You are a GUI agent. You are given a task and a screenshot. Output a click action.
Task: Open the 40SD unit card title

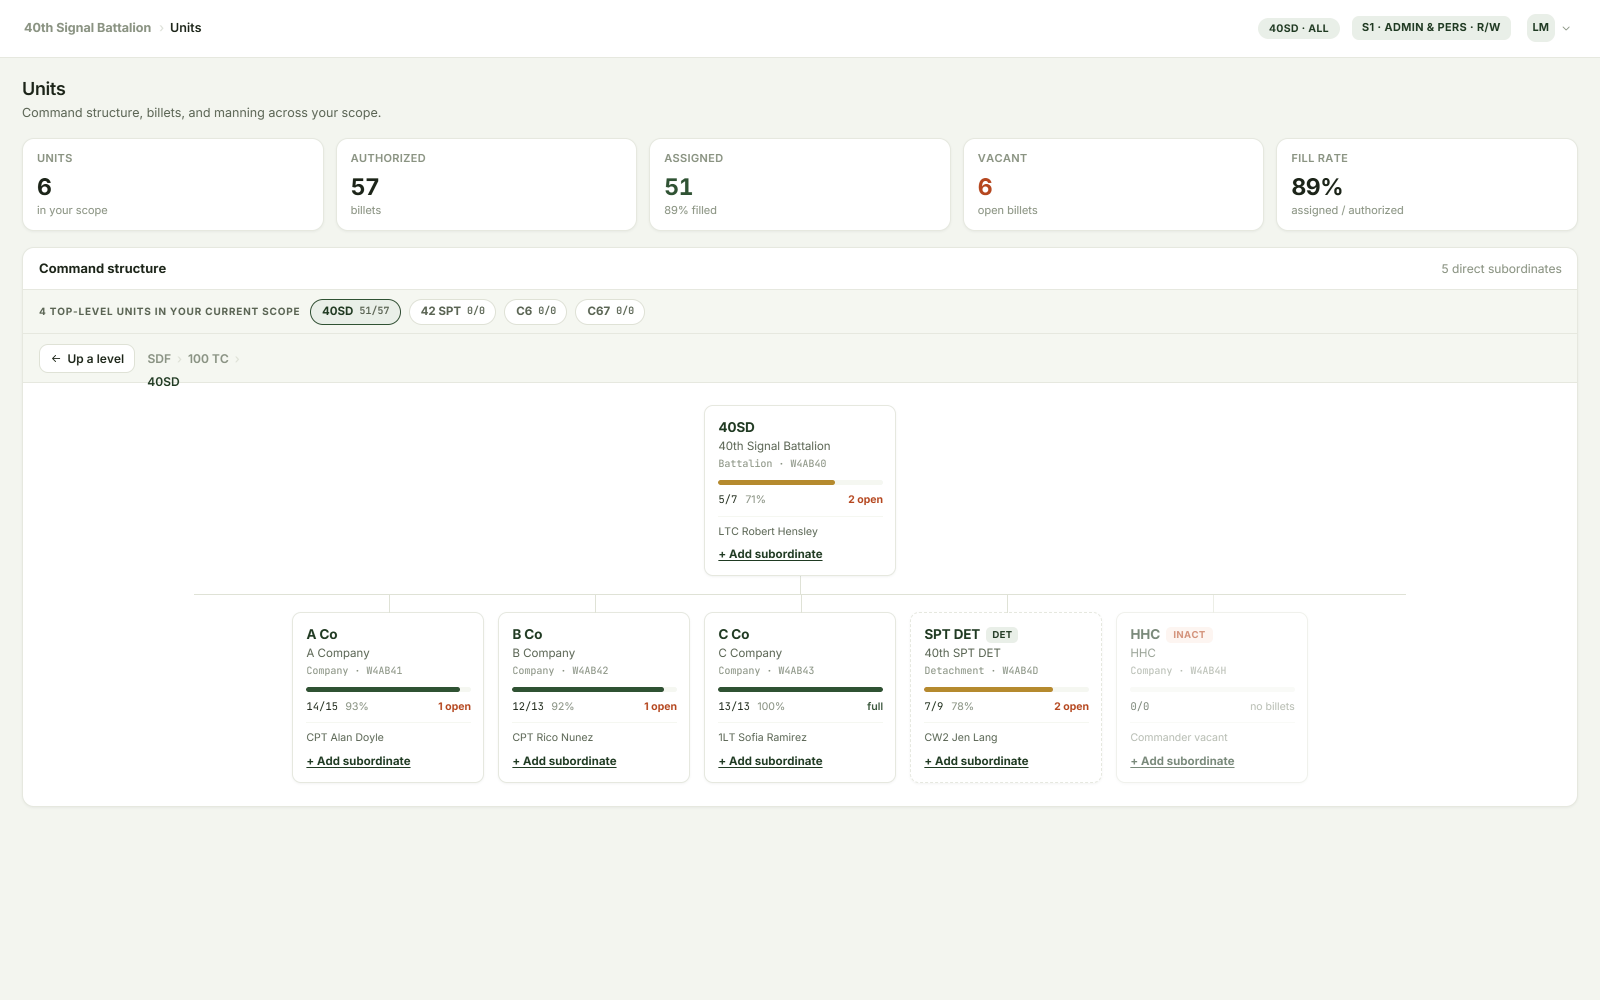[736, 427]
